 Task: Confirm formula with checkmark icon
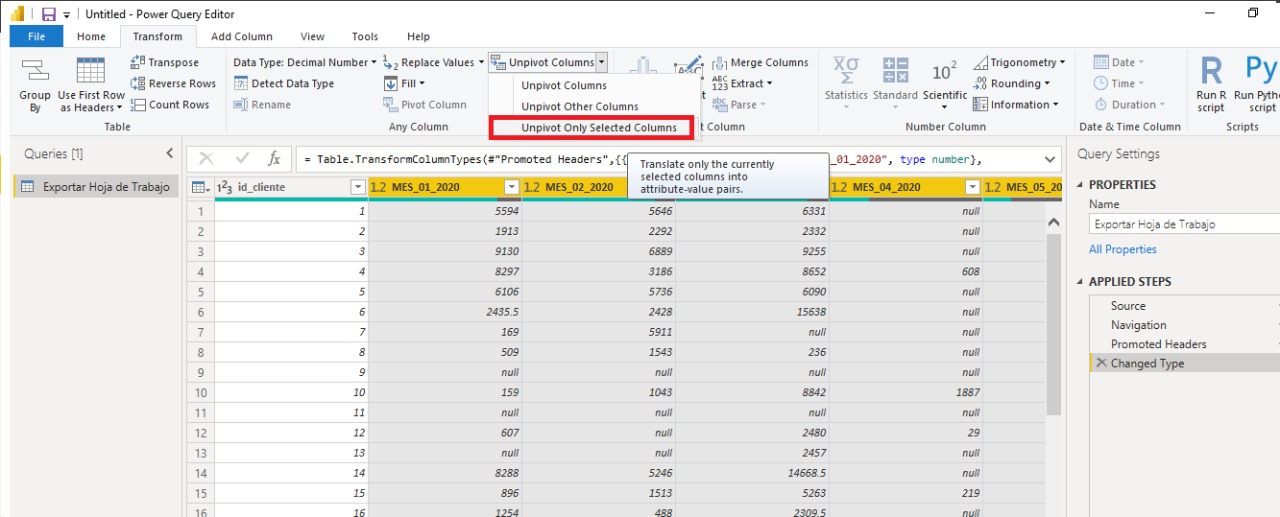(x=242, y=159)
